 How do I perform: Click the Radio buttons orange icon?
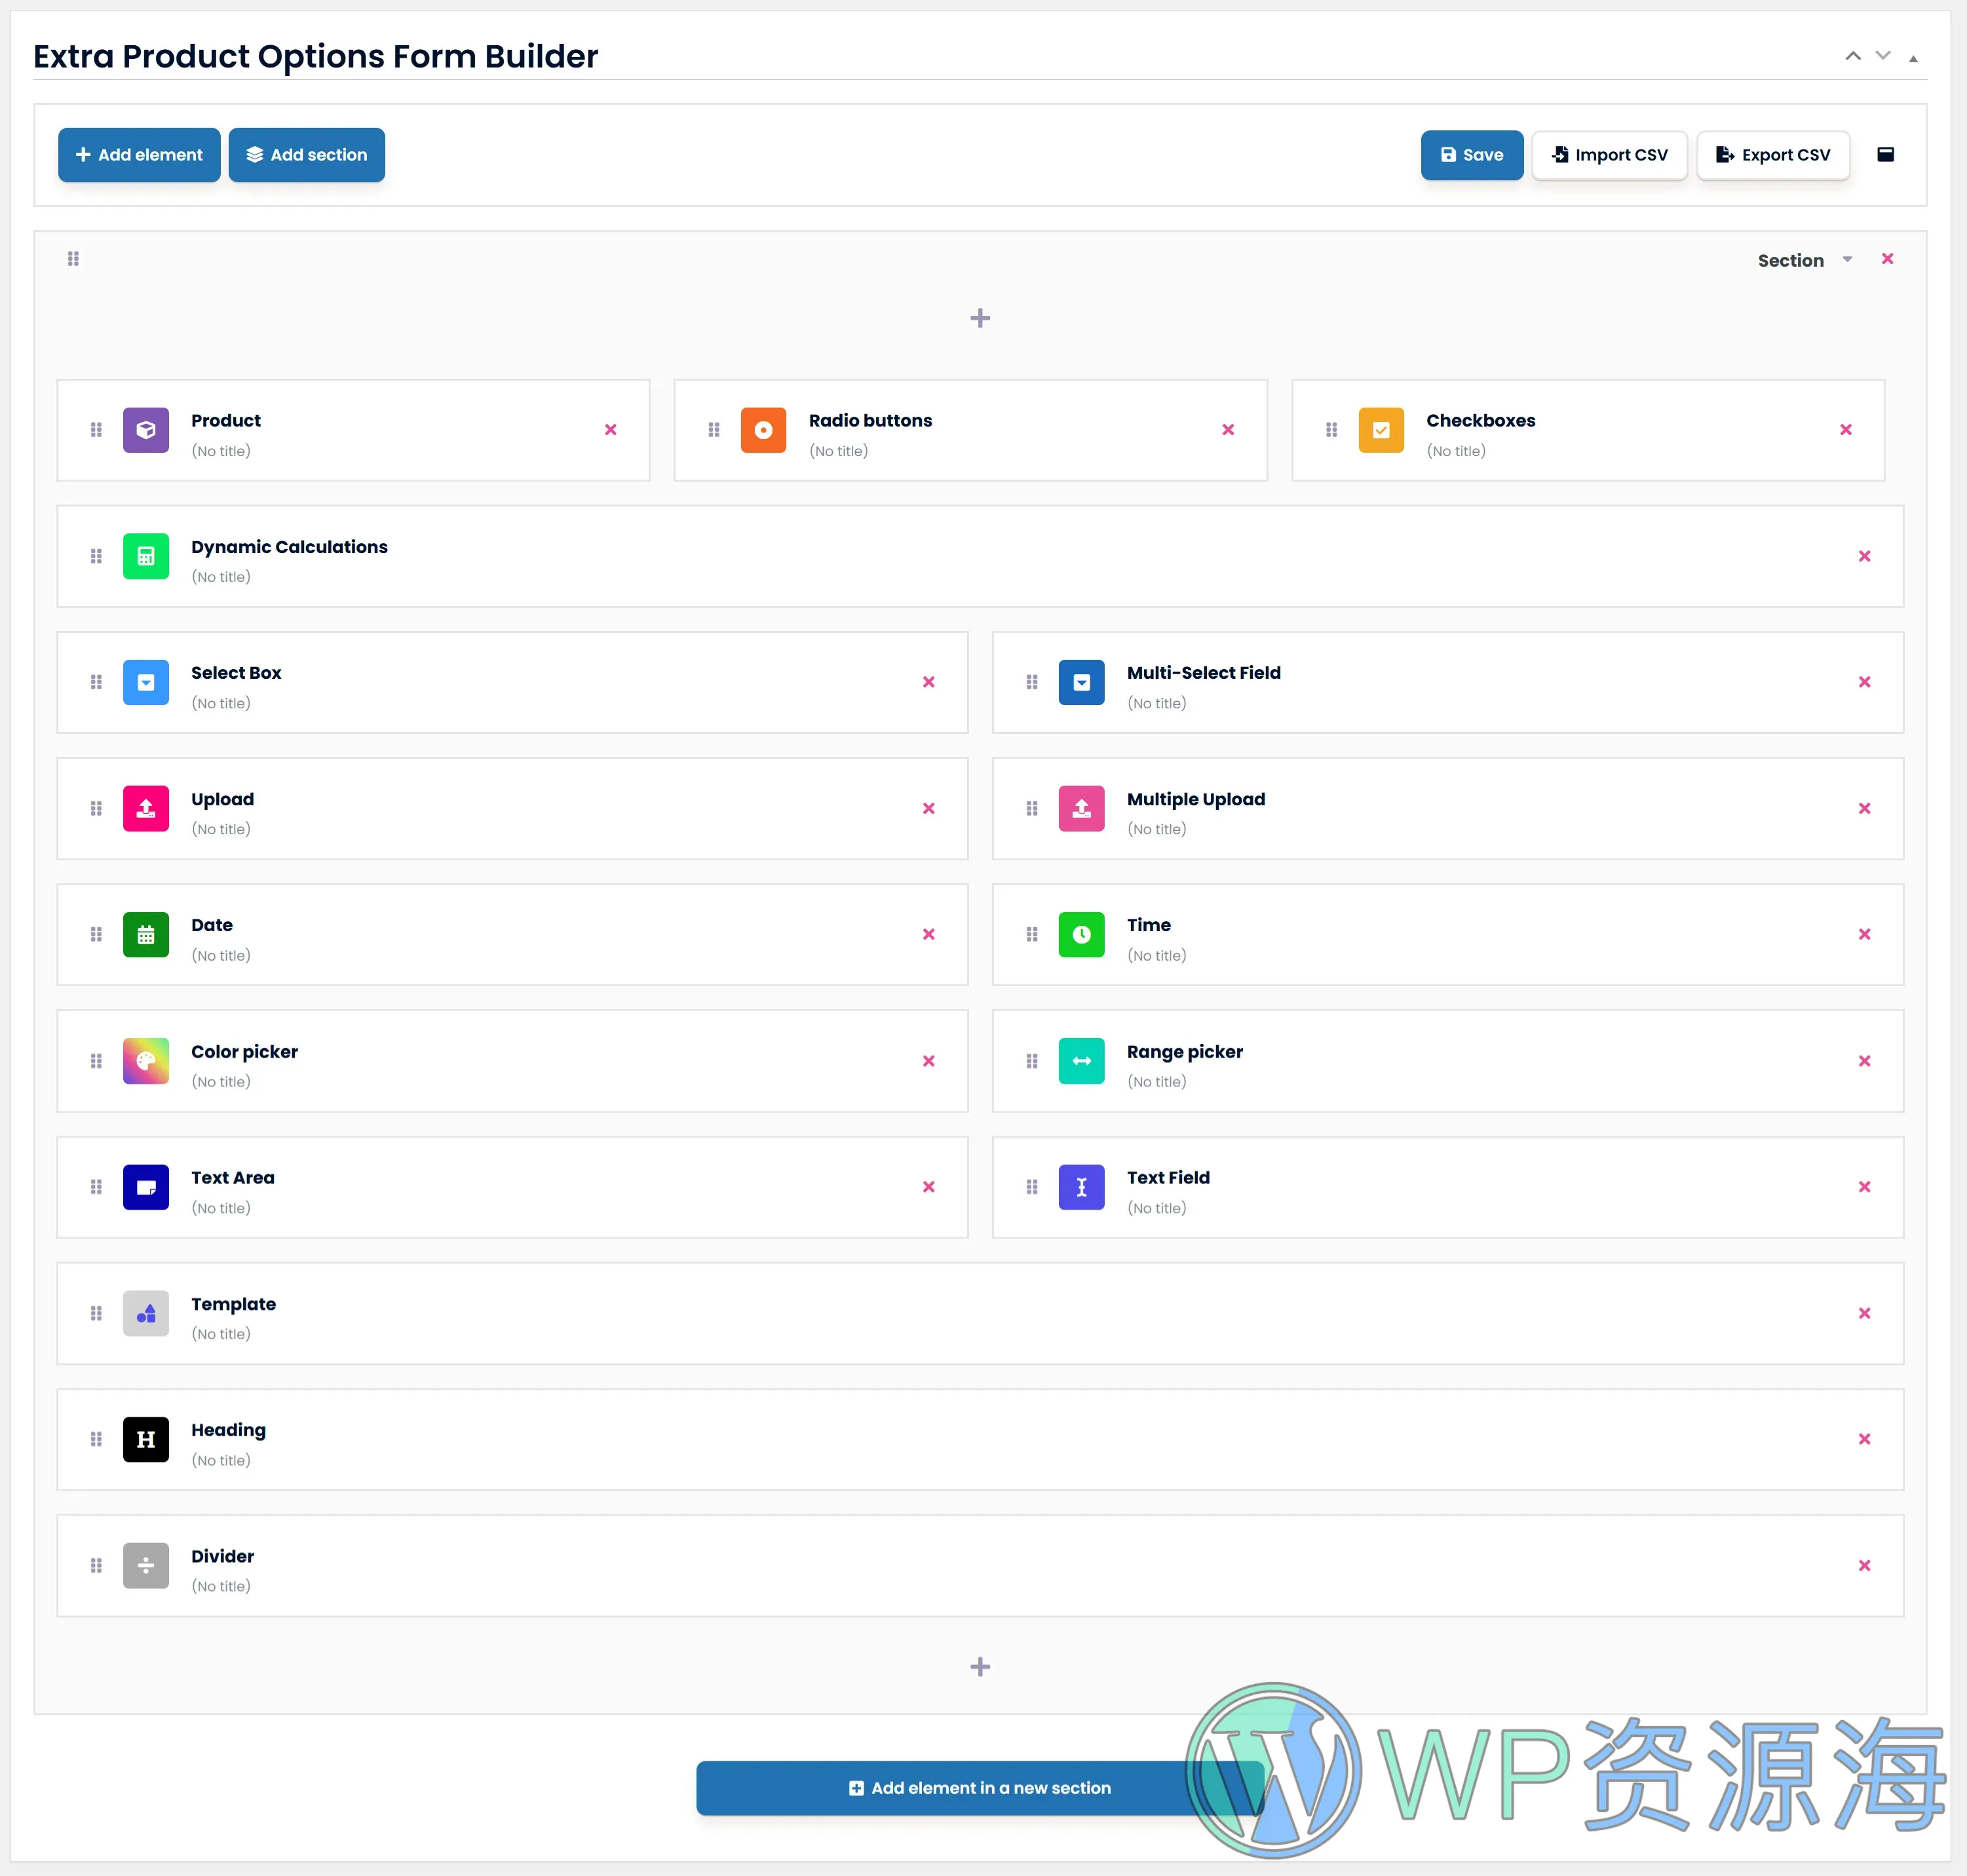tap(763, 430)
